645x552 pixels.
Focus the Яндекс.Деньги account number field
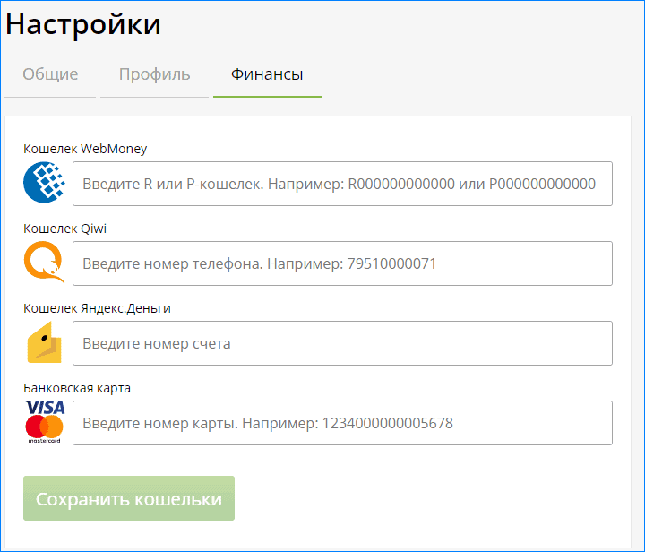click(343, 343)
